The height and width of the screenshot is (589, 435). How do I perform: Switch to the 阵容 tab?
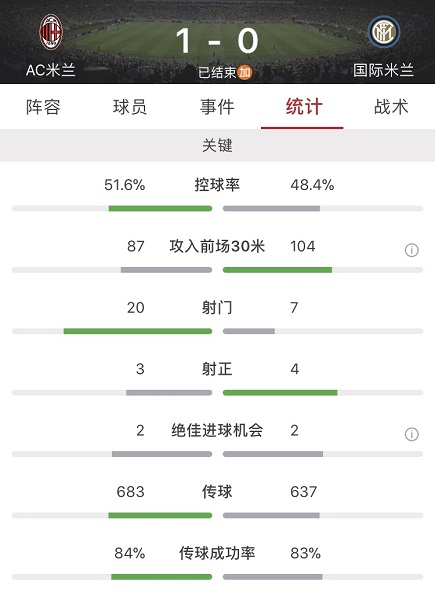pos(43,107)
